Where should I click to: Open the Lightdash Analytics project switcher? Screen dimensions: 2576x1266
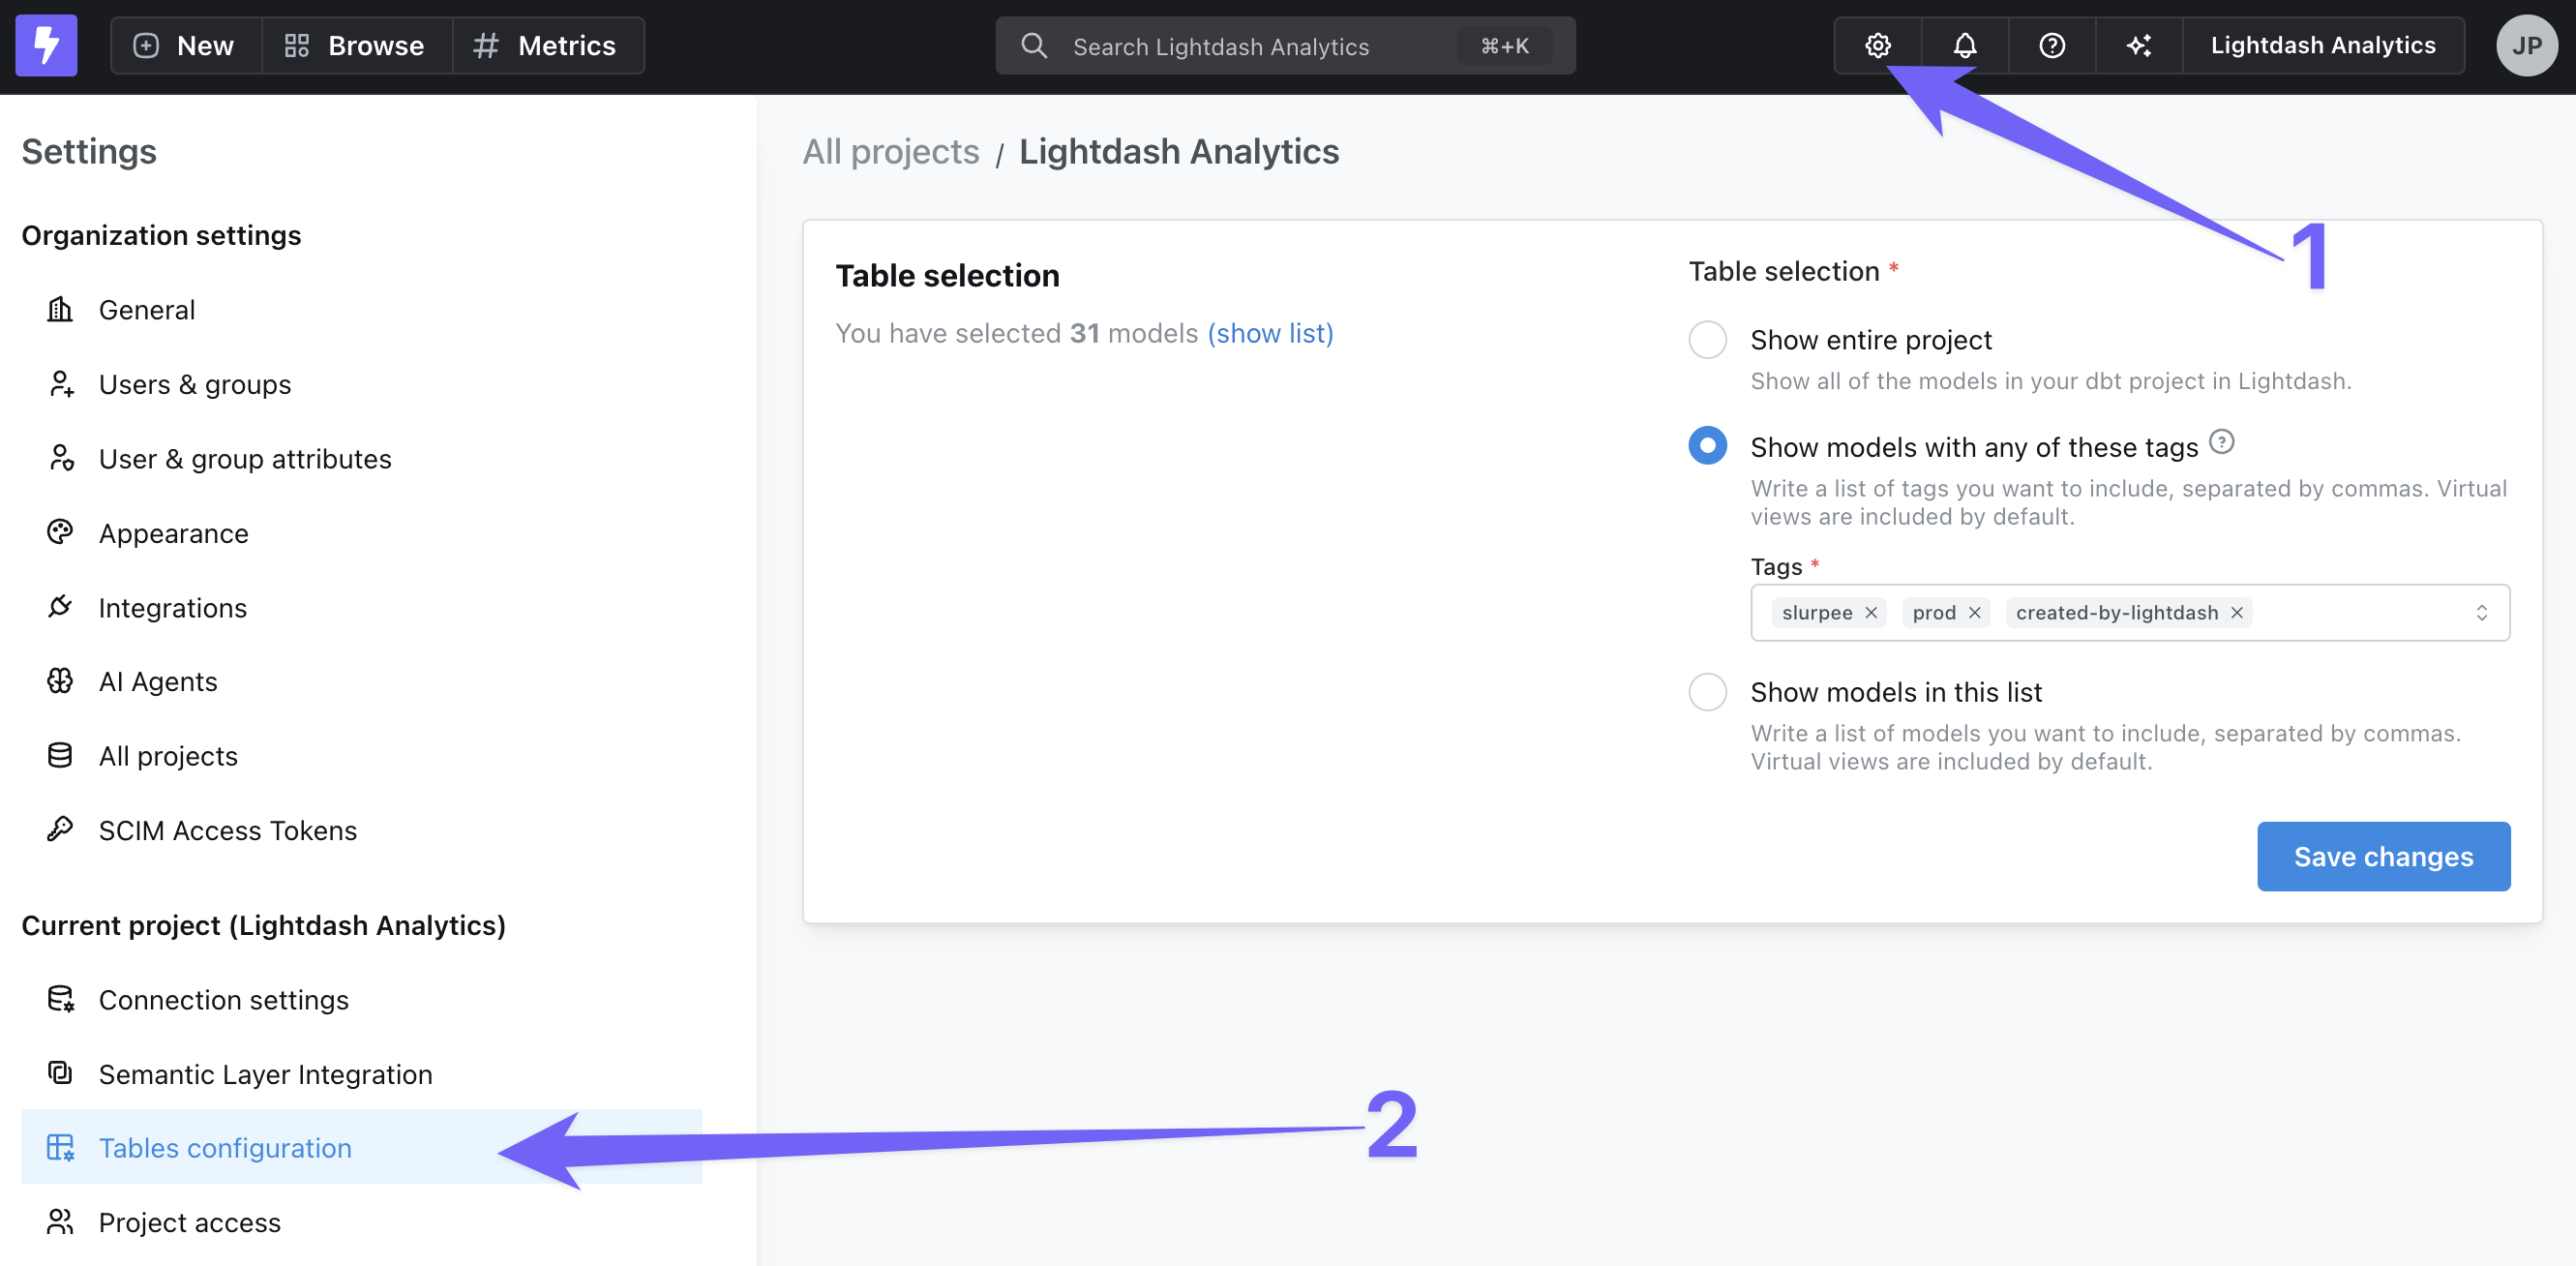click(x=2322, y=45)
